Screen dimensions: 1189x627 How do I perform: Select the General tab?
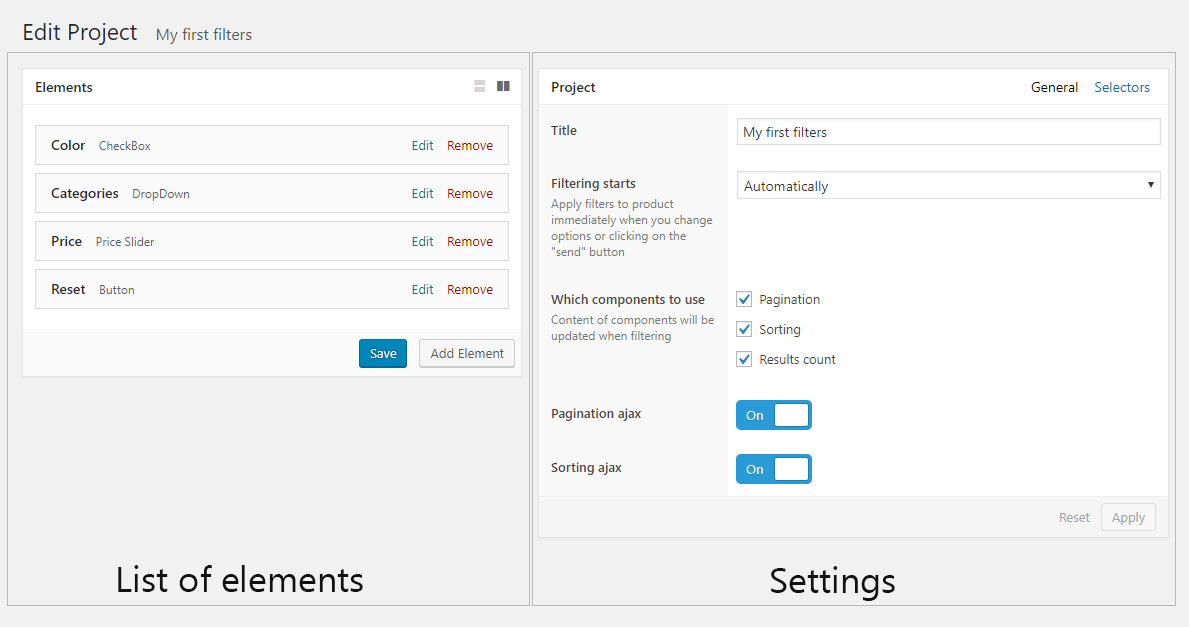[x=1054, y=87]
